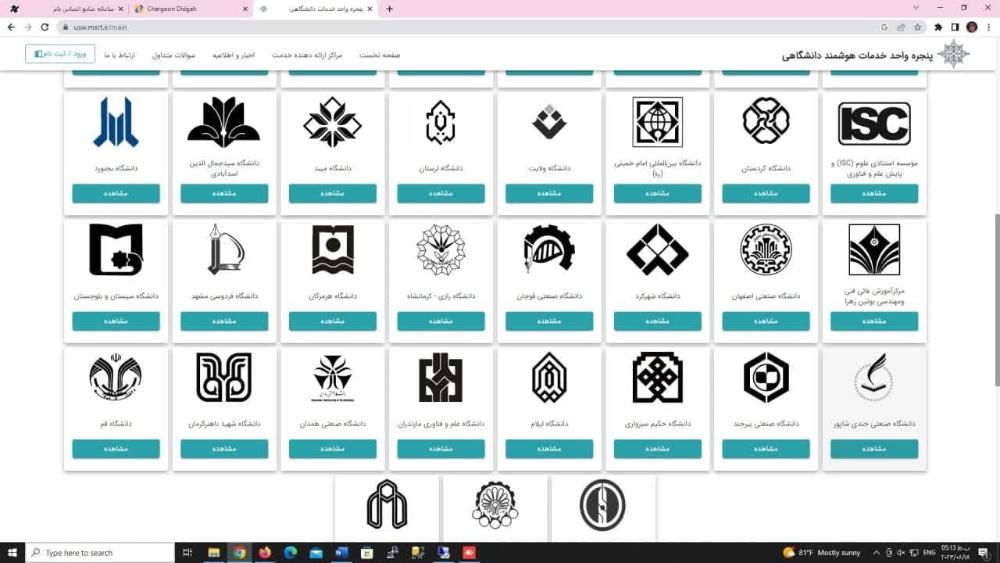Click the Birjand University of Technology logo
Viewport: 1000px width, 563px height.
[766, 377]
